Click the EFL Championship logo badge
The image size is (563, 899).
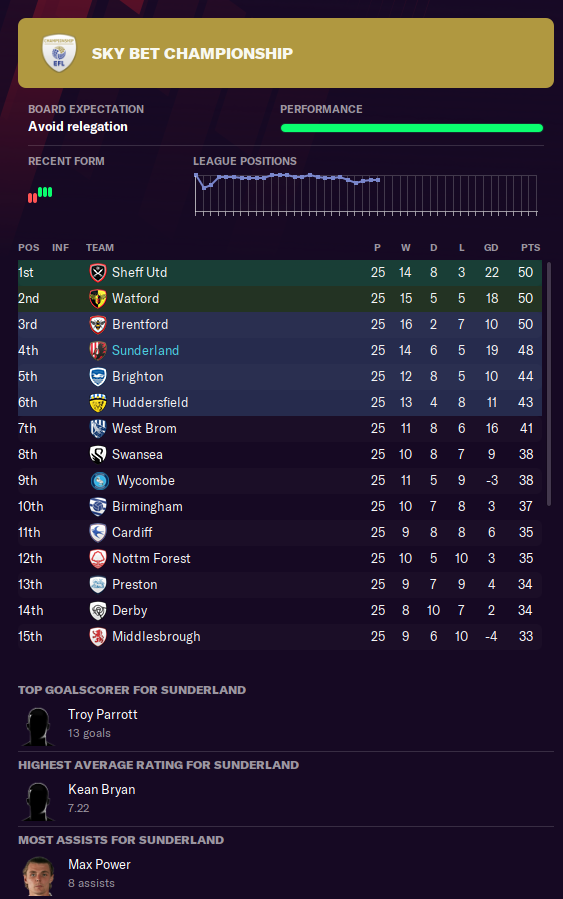pyautogui.click(x=59, y=53)
